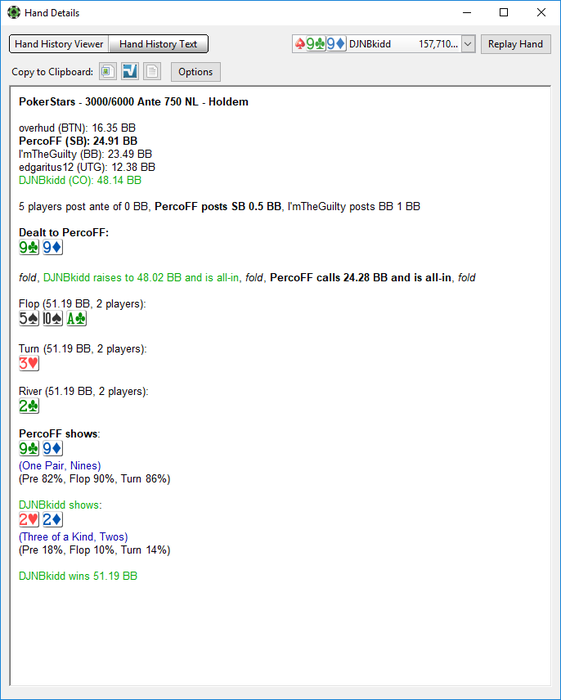
Task: Copy hand as plain text page icon
Action: click(152, 71)
